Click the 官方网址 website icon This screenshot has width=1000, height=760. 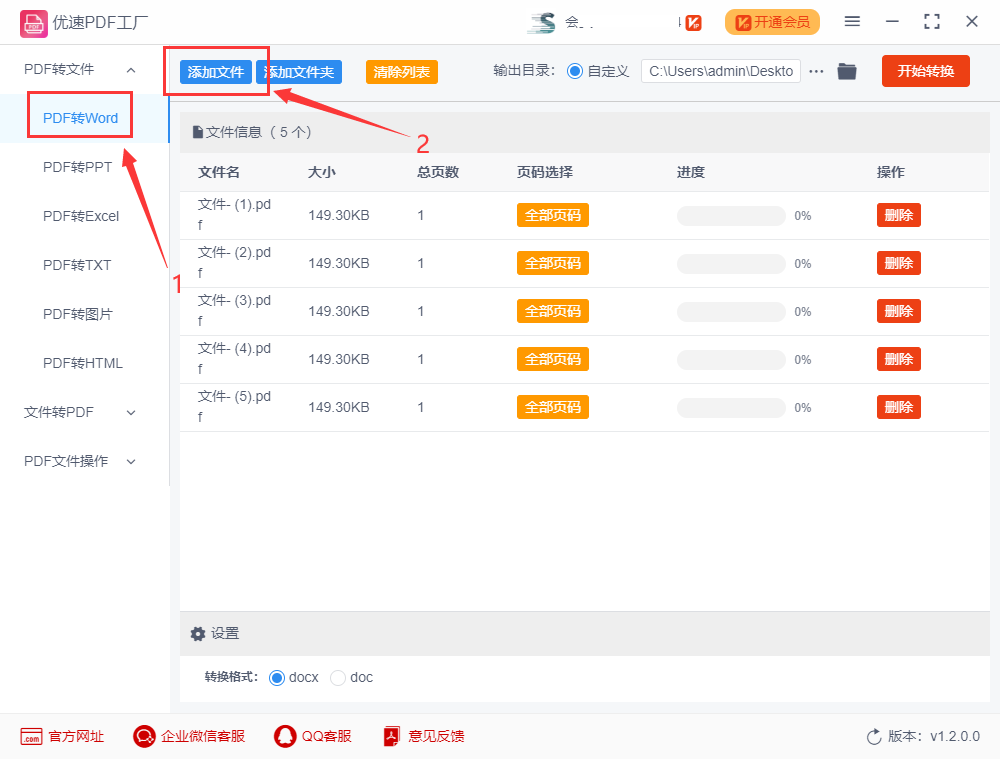point(31,736)
